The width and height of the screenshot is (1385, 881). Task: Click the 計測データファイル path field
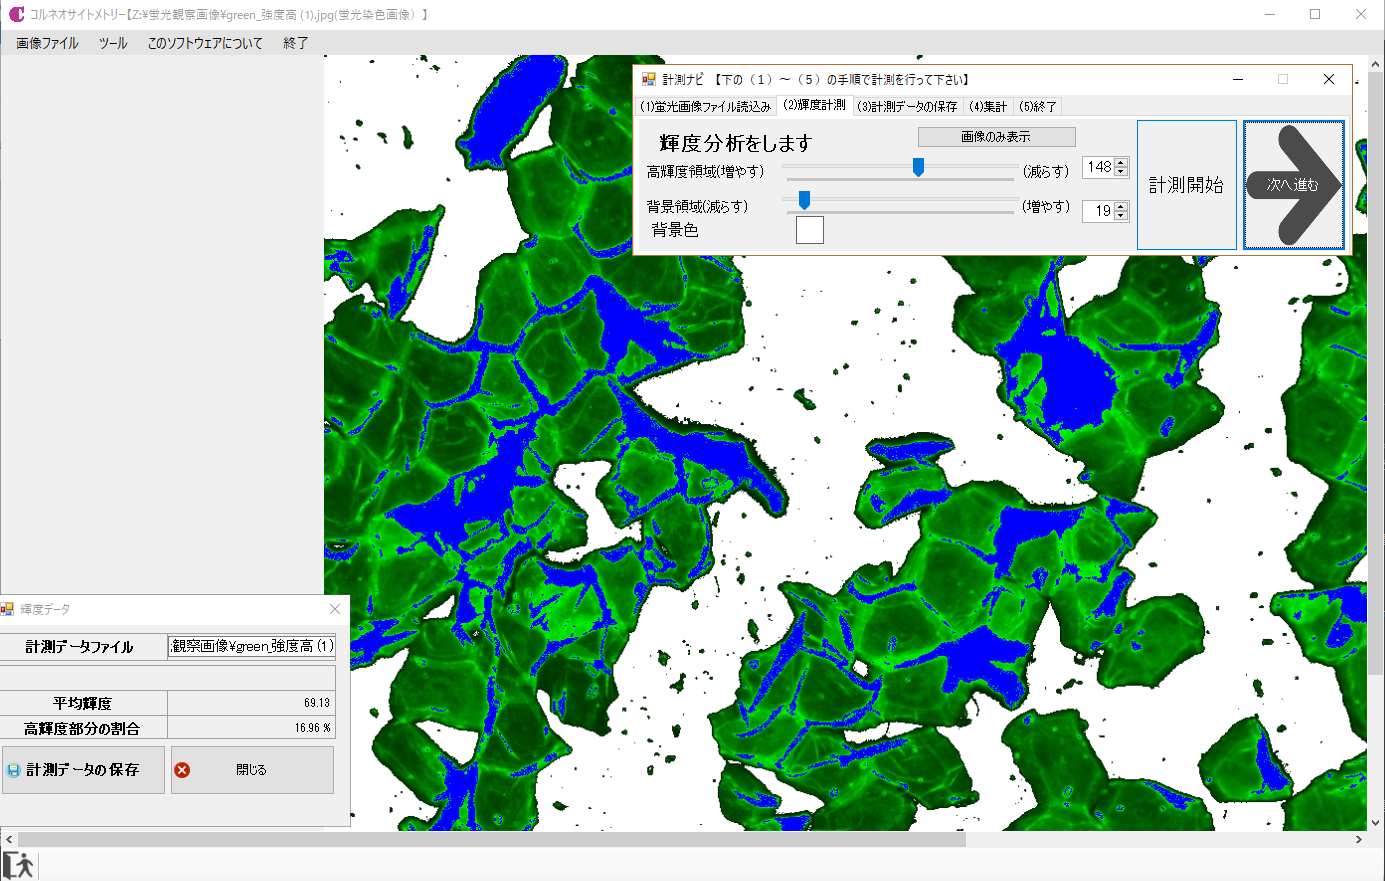252,647
